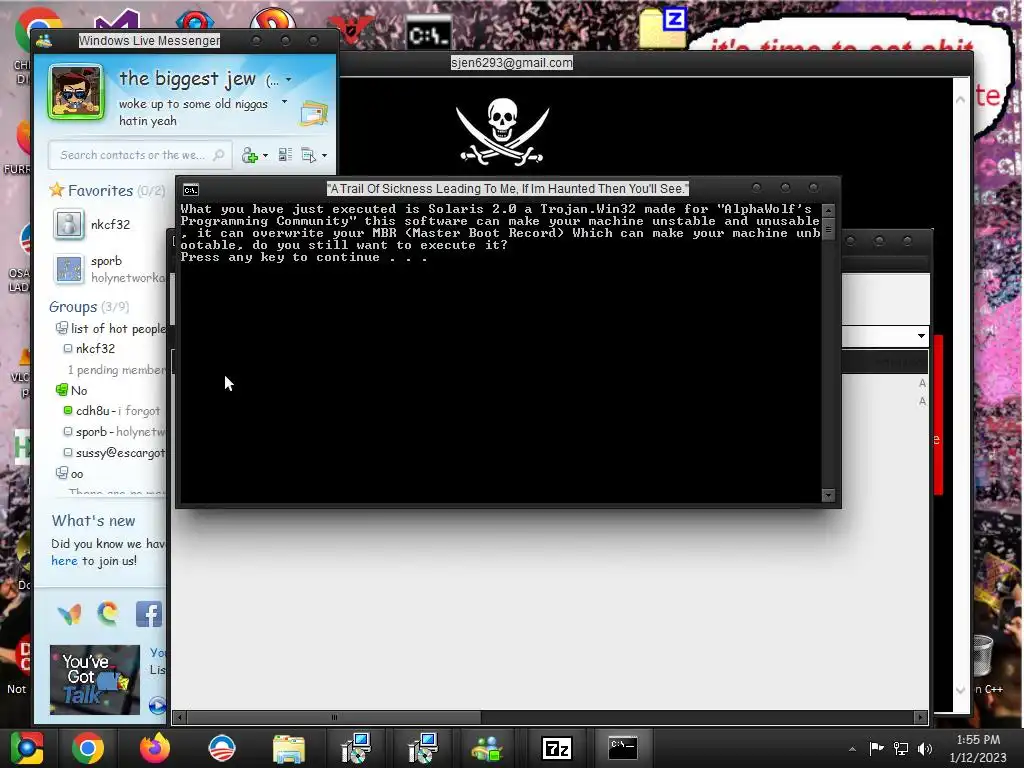
Task: Open the first installer taskbar icon
Action: (356, 748)
